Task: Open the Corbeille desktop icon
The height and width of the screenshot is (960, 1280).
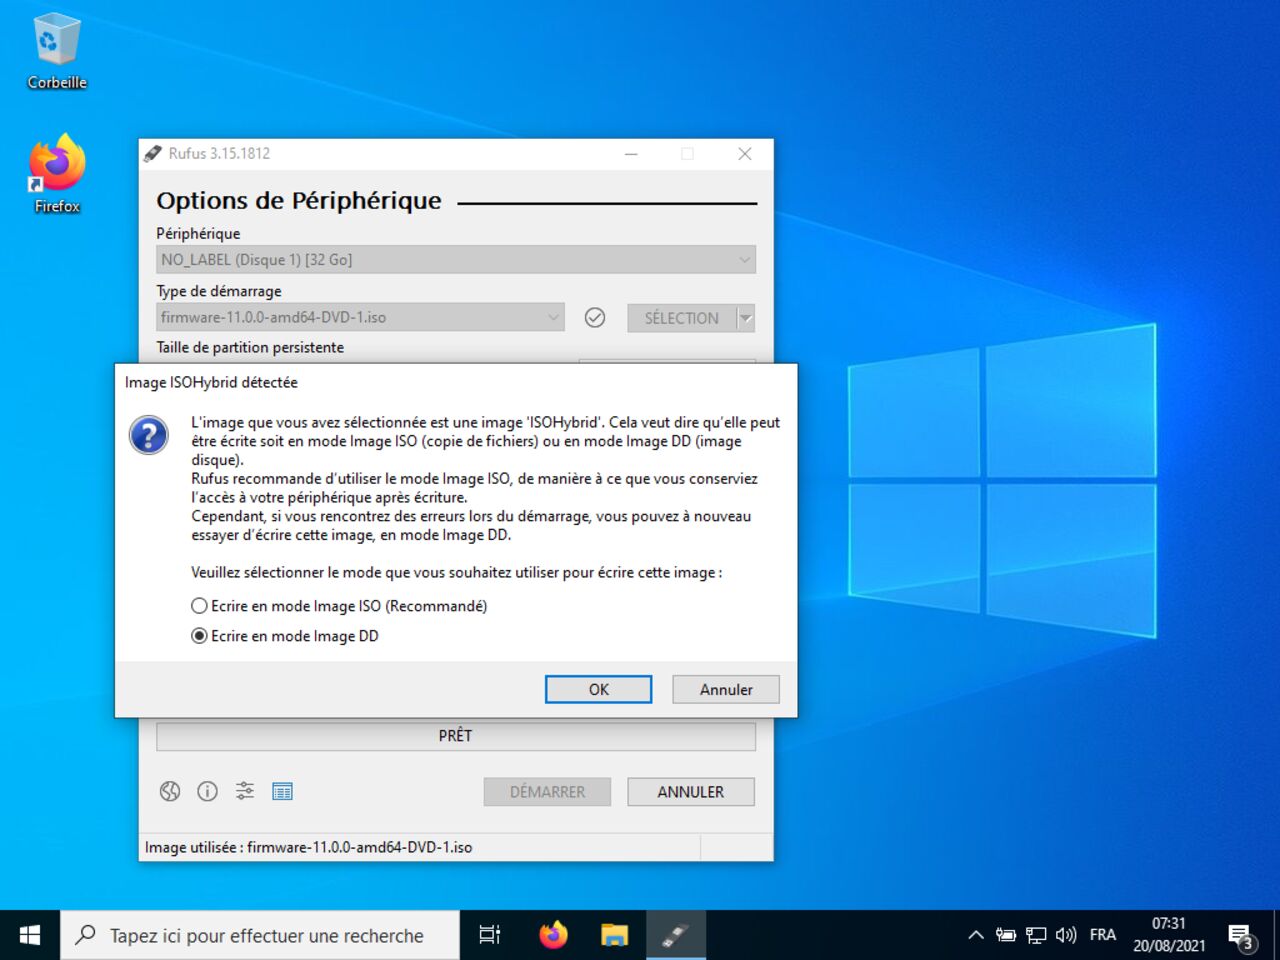Action: click(57, 52)
